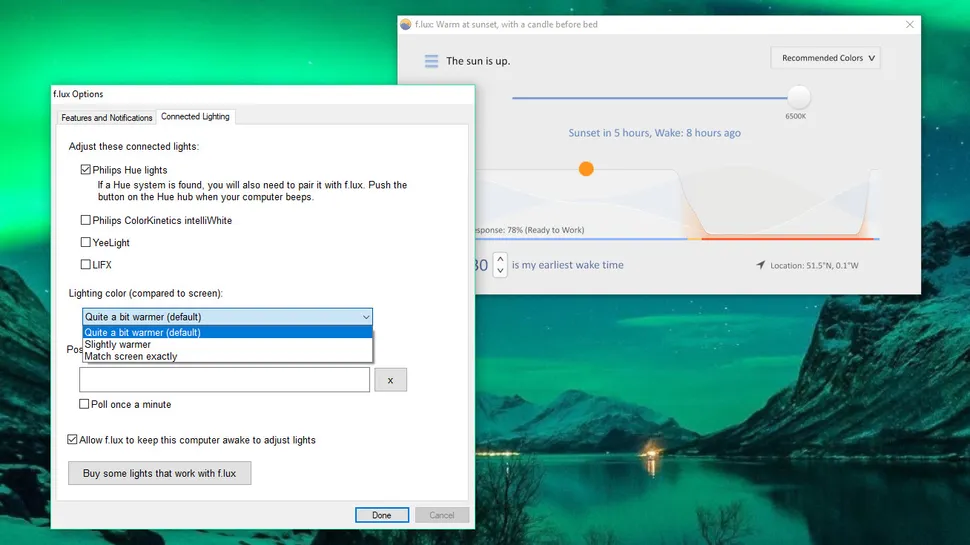Open the Recommended Colors dropdown
Viewport: 970px width, 545px height.
pos(826,58)
